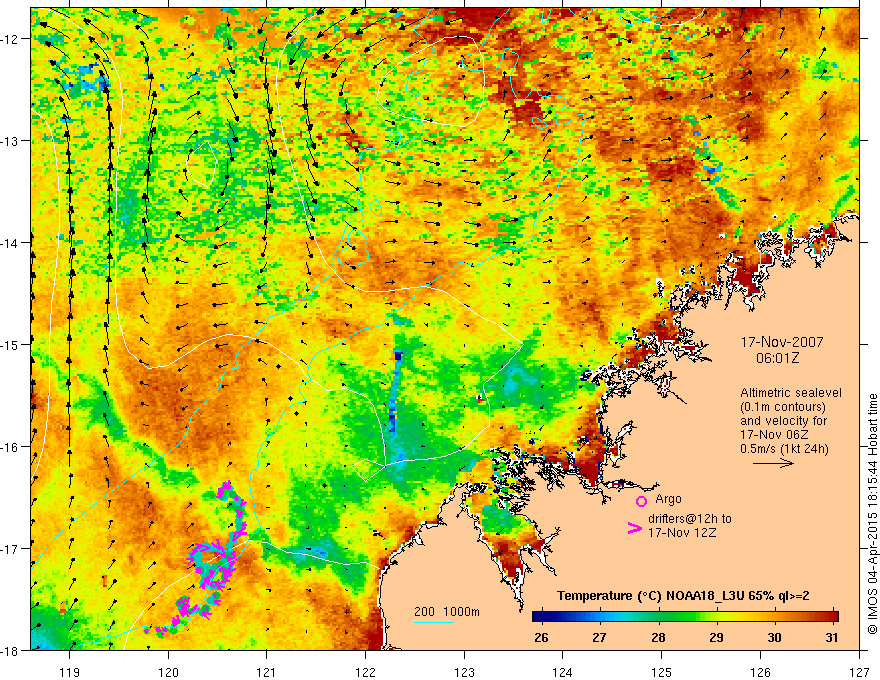
Task: Click longitude axis label 125
Action: coord(662,672)
